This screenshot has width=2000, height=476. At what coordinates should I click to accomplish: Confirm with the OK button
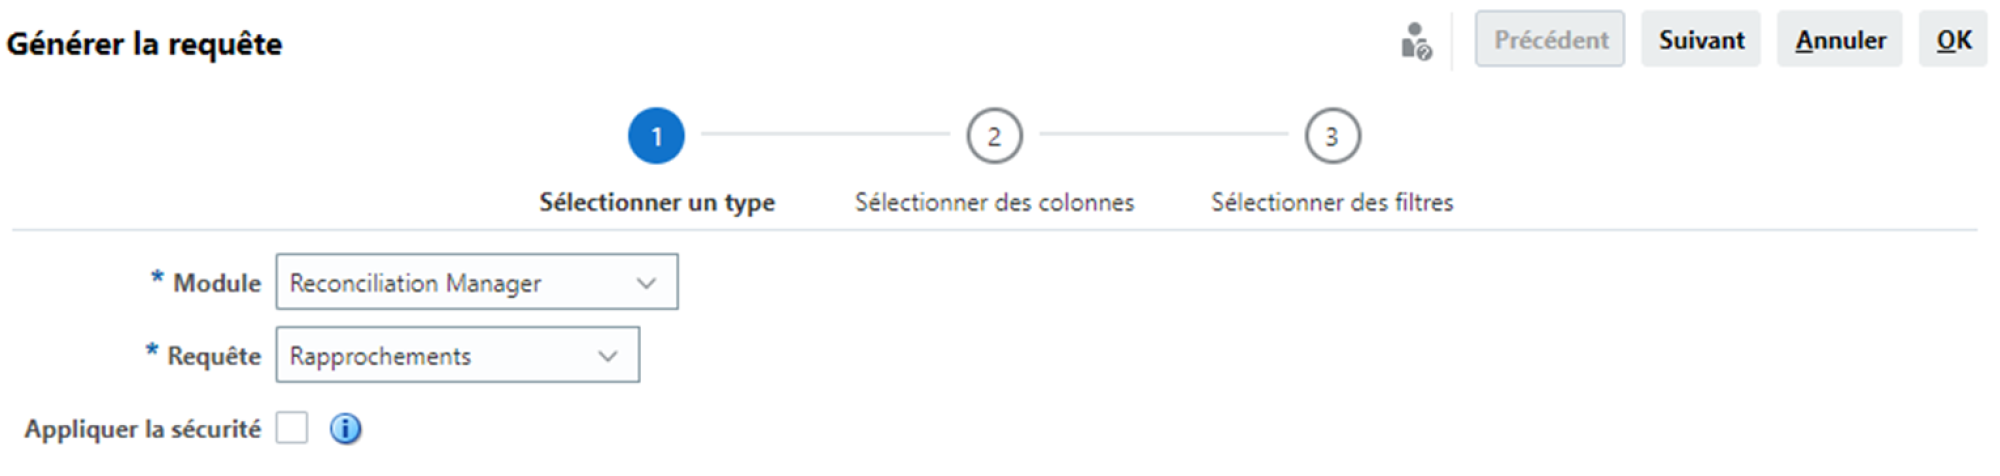click(x=1953, y=40)
